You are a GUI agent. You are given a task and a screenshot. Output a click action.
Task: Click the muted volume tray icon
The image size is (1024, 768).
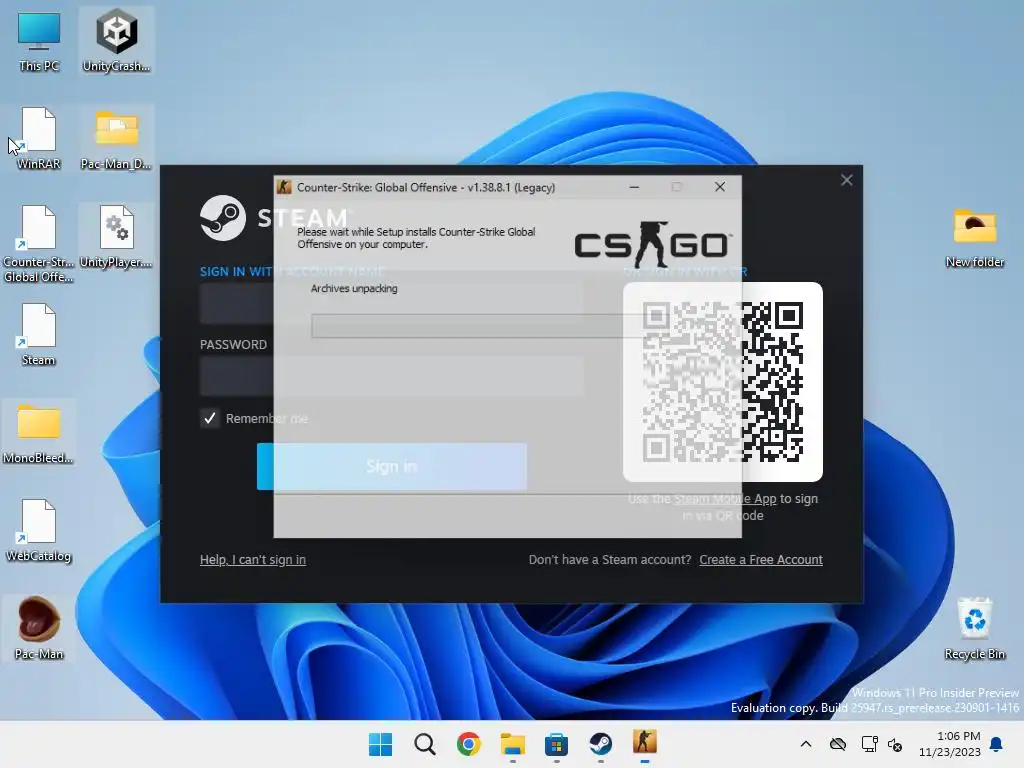click(895, 744)
